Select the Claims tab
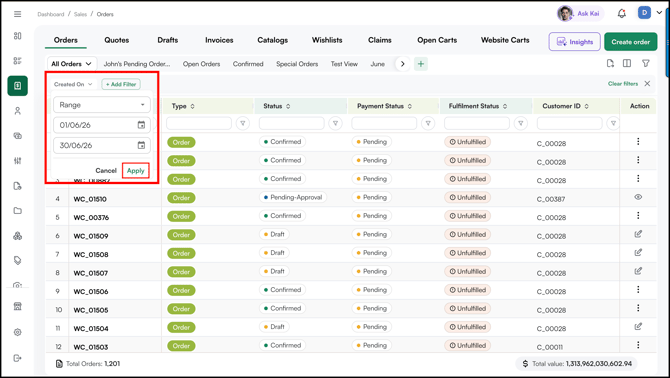 [x=379, y=40]
